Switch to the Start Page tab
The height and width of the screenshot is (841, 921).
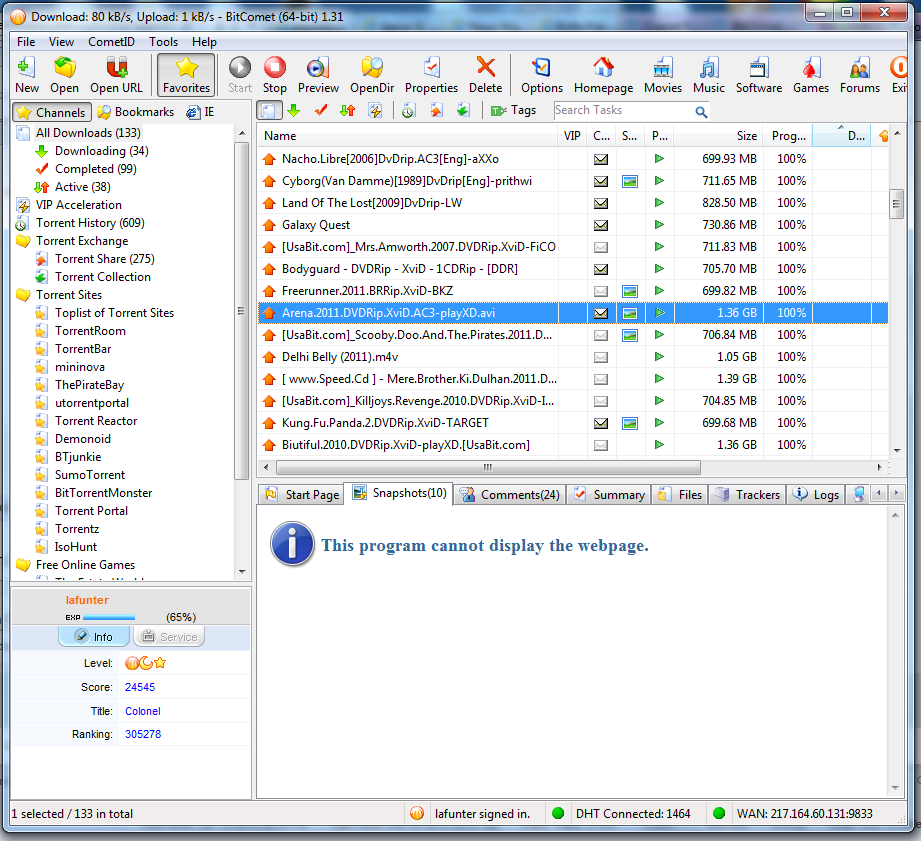(x=303, y=495)
